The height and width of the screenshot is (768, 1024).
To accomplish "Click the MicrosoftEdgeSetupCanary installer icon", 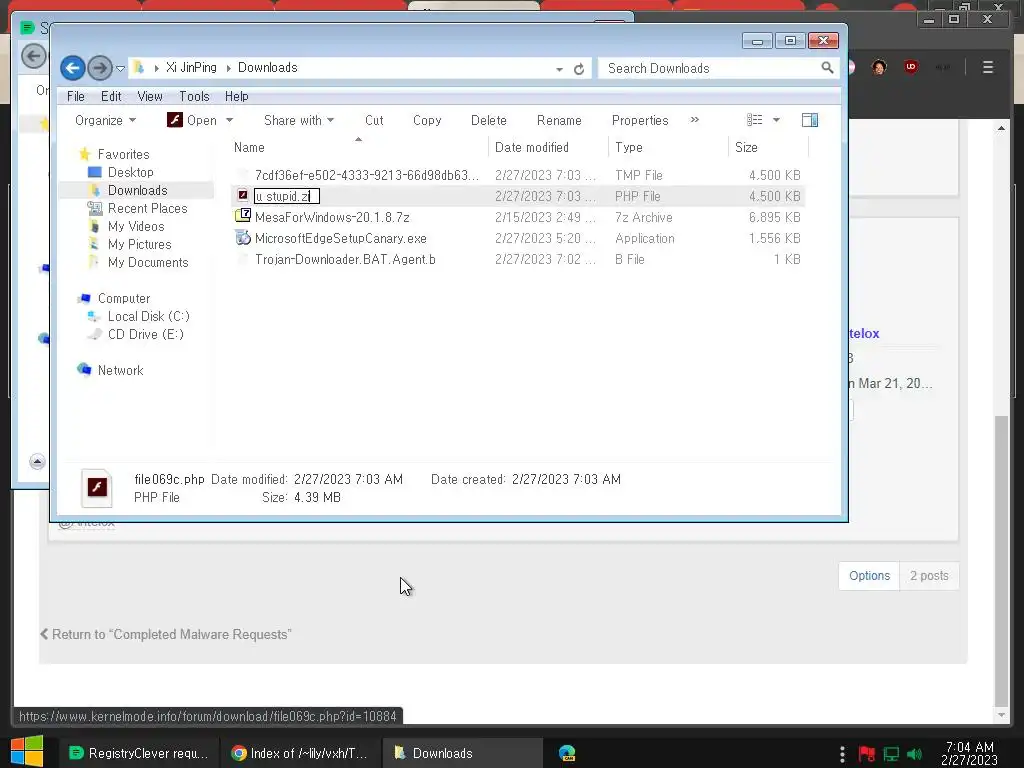I will tap(243, 238).
